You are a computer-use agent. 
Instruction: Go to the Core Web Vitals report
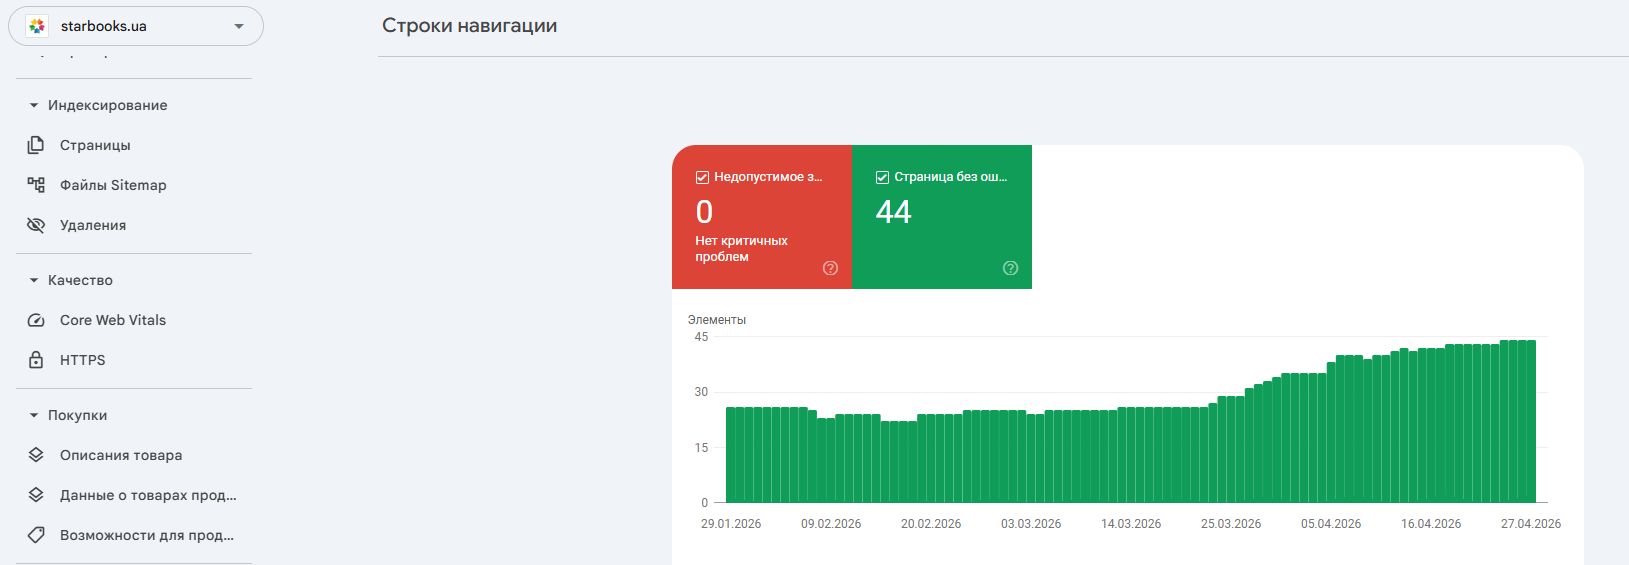113,320
